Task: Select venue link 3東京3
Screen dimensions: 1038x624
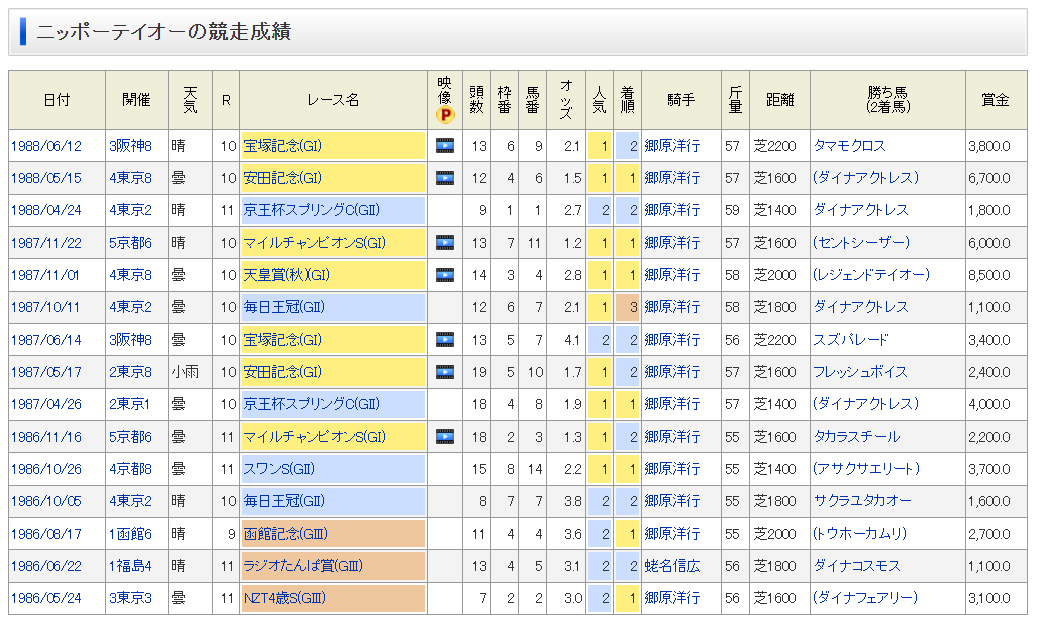Action: 130,598
